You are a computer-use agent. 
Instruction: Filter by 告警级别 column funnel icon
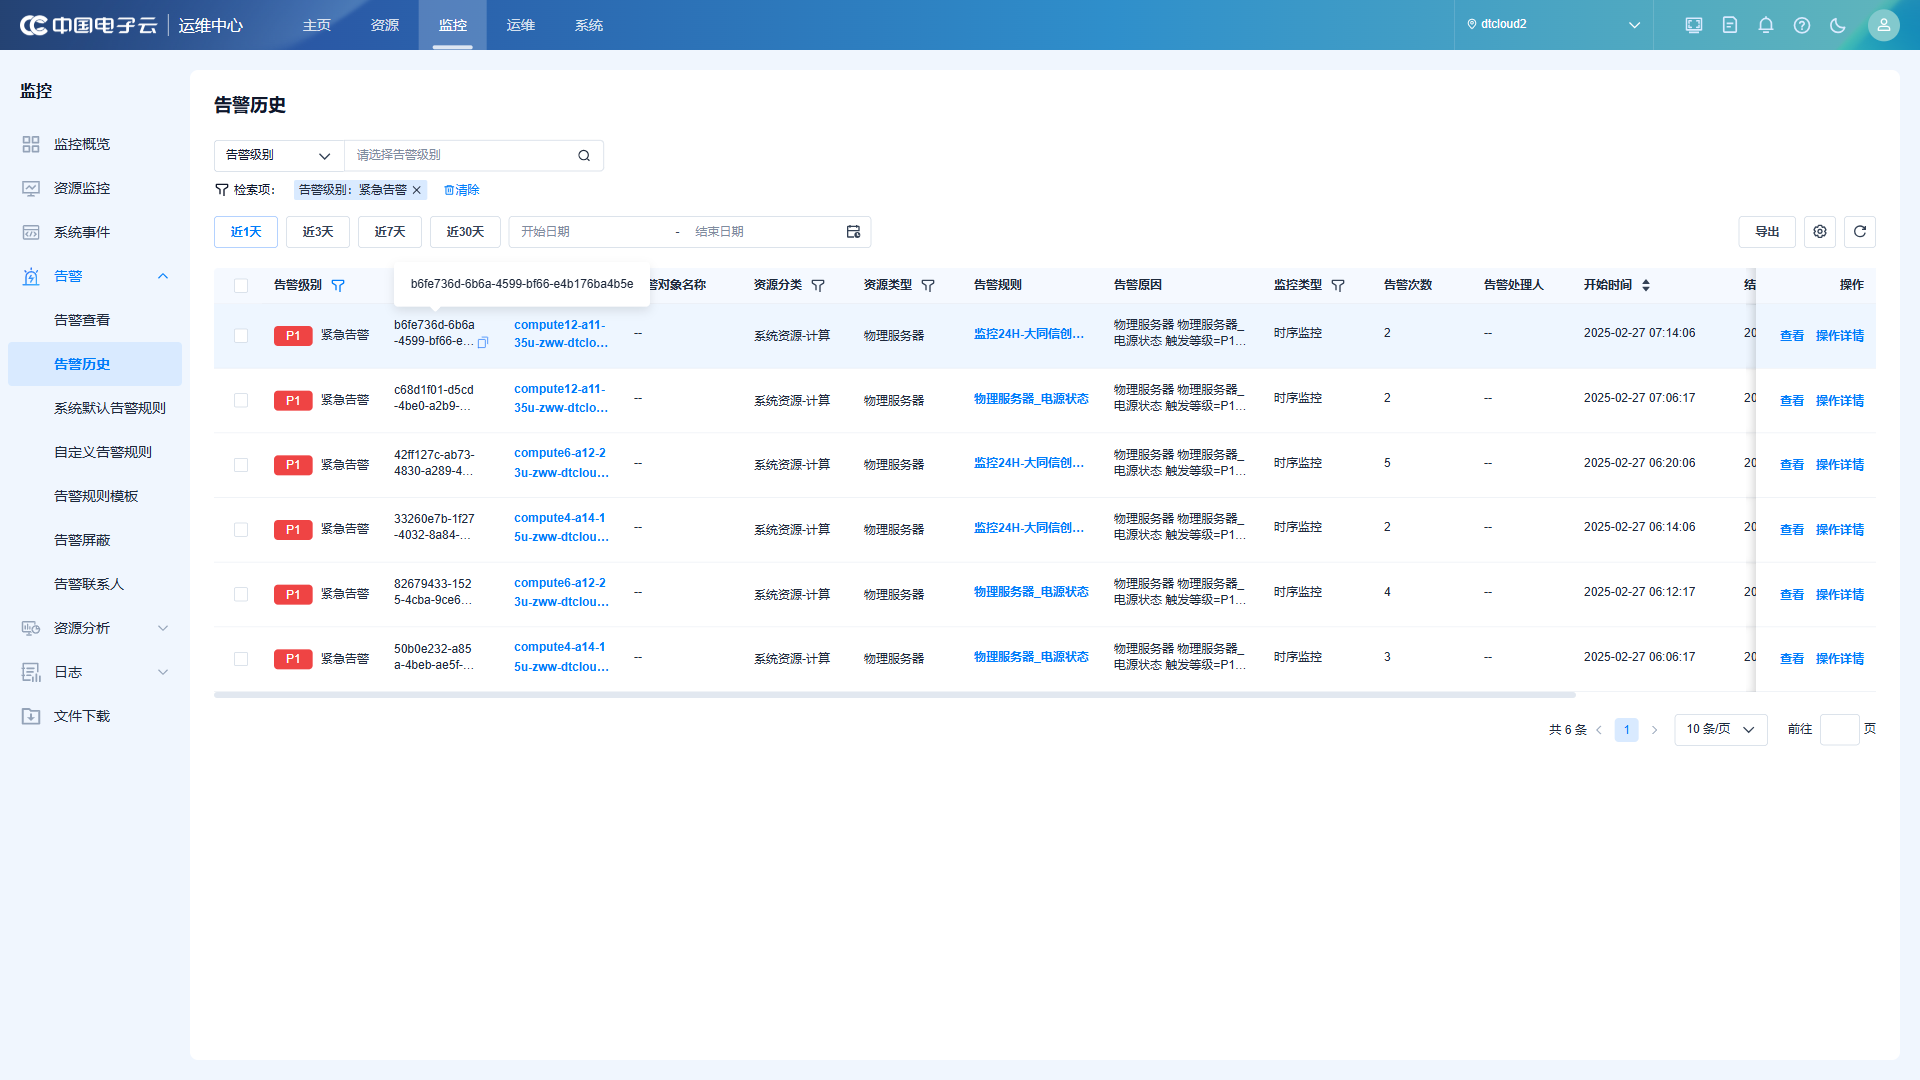pyautogui.click(x=338, y=286)
